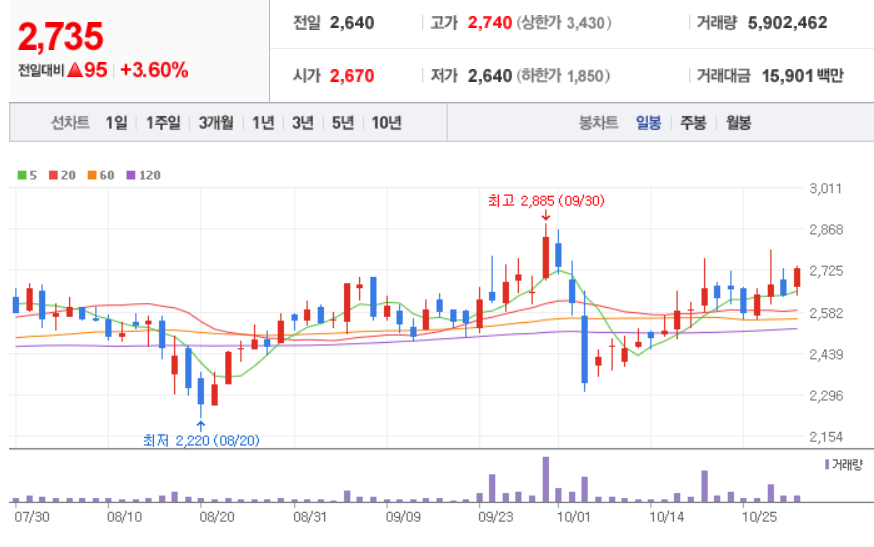Viewport: 874px width, 547px height.
Task: Click the 전일 value 2,640
Action: 352,23
